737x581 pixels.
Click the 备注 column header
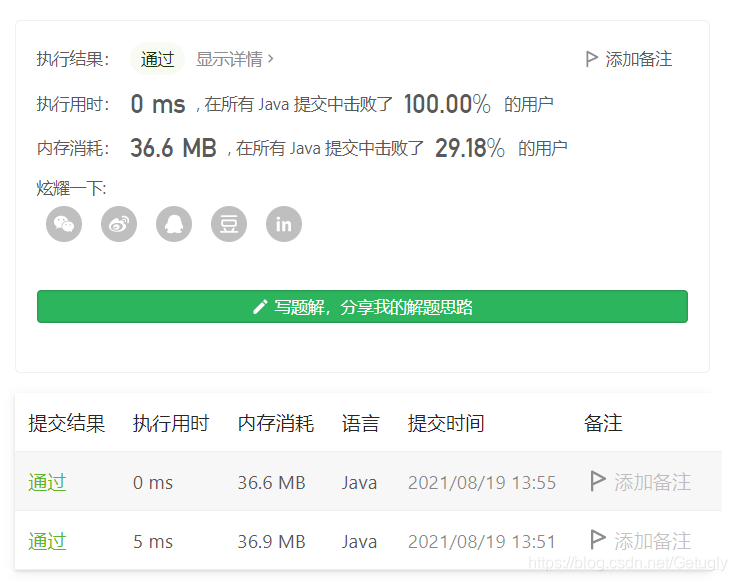pos(603,423)
